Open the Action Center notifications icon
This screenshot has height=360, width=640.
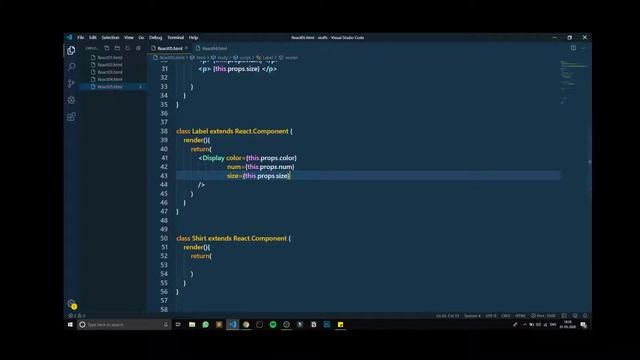pyautogui.click(x=584, y=325)
